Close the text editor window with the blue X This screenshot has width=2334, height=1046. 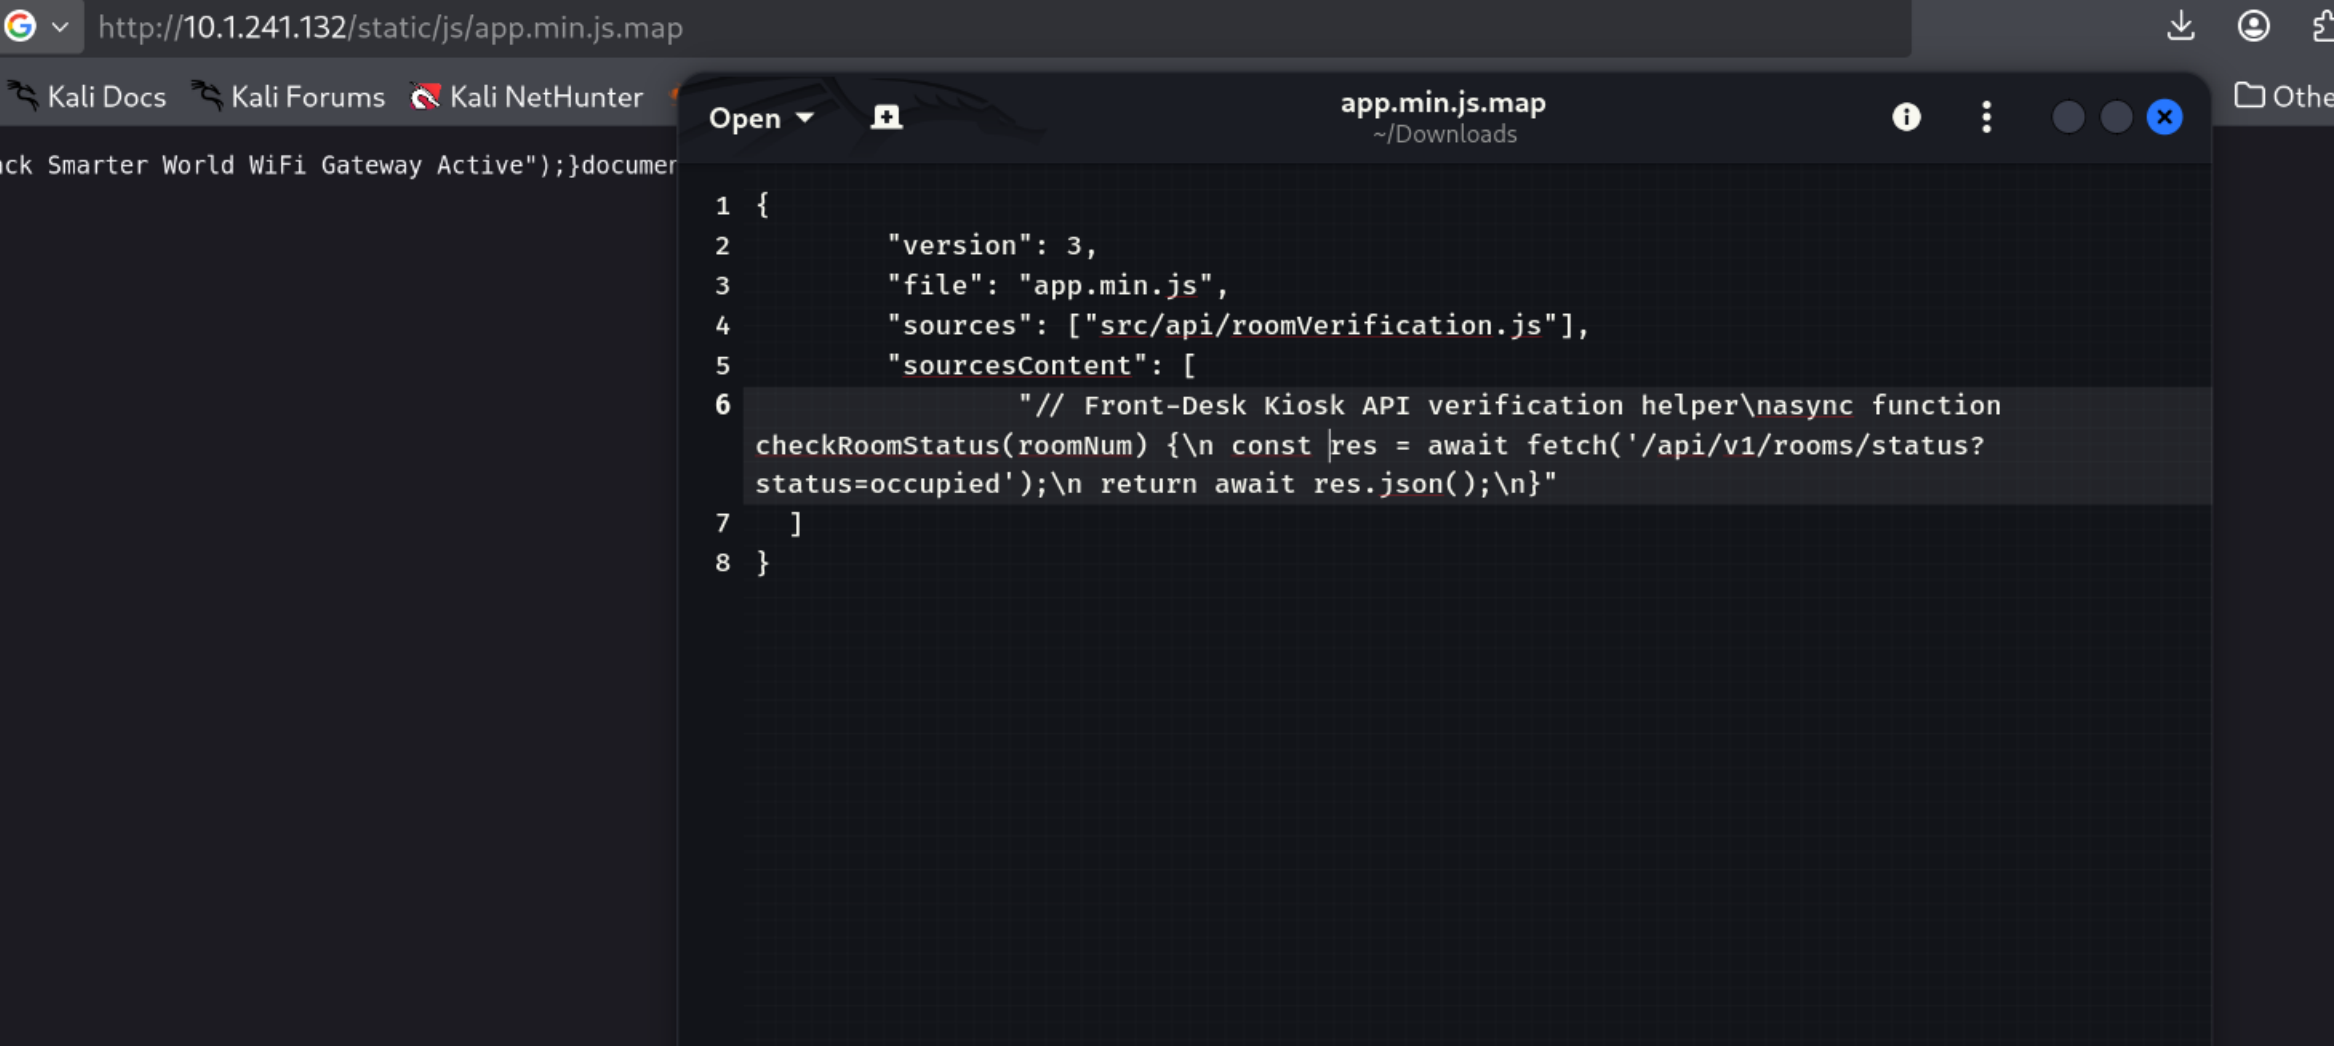(2164, 117)
